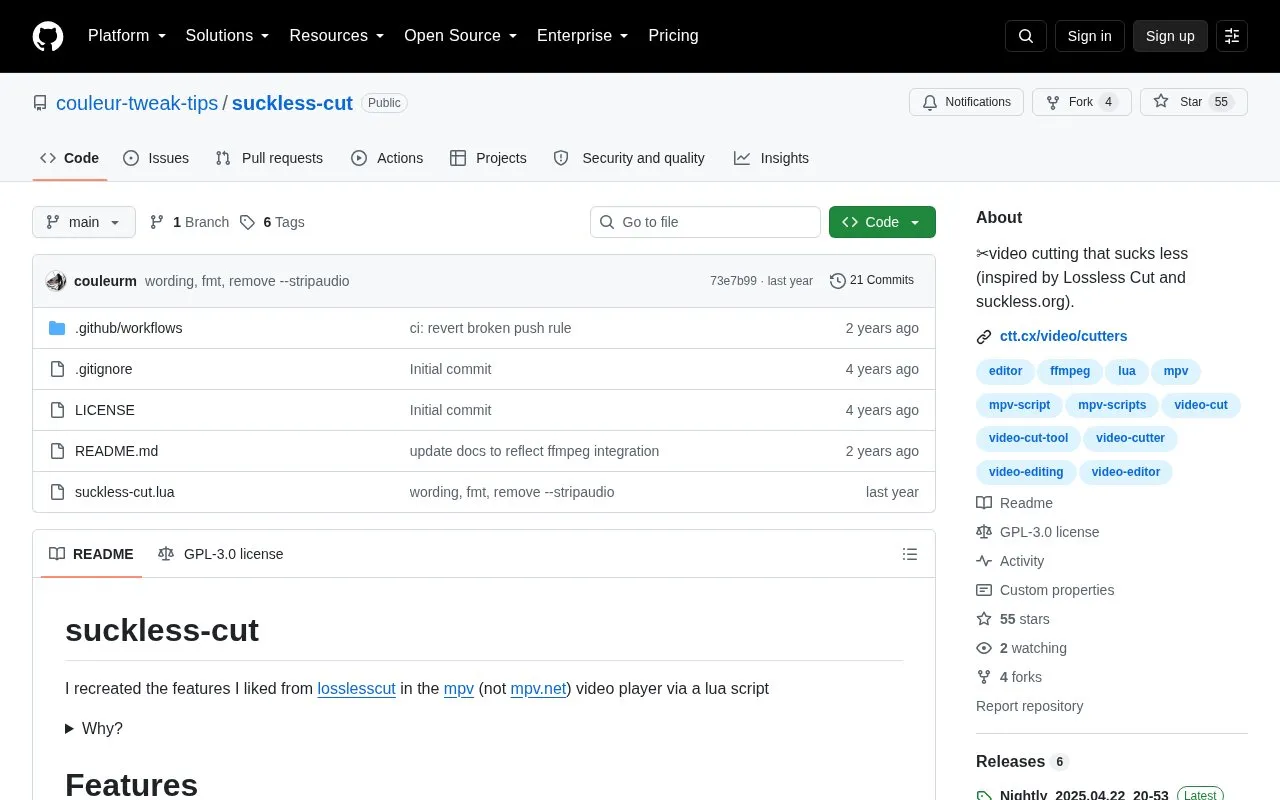Click Report repository link
1280x800 pixels.
pos(1029,706)
